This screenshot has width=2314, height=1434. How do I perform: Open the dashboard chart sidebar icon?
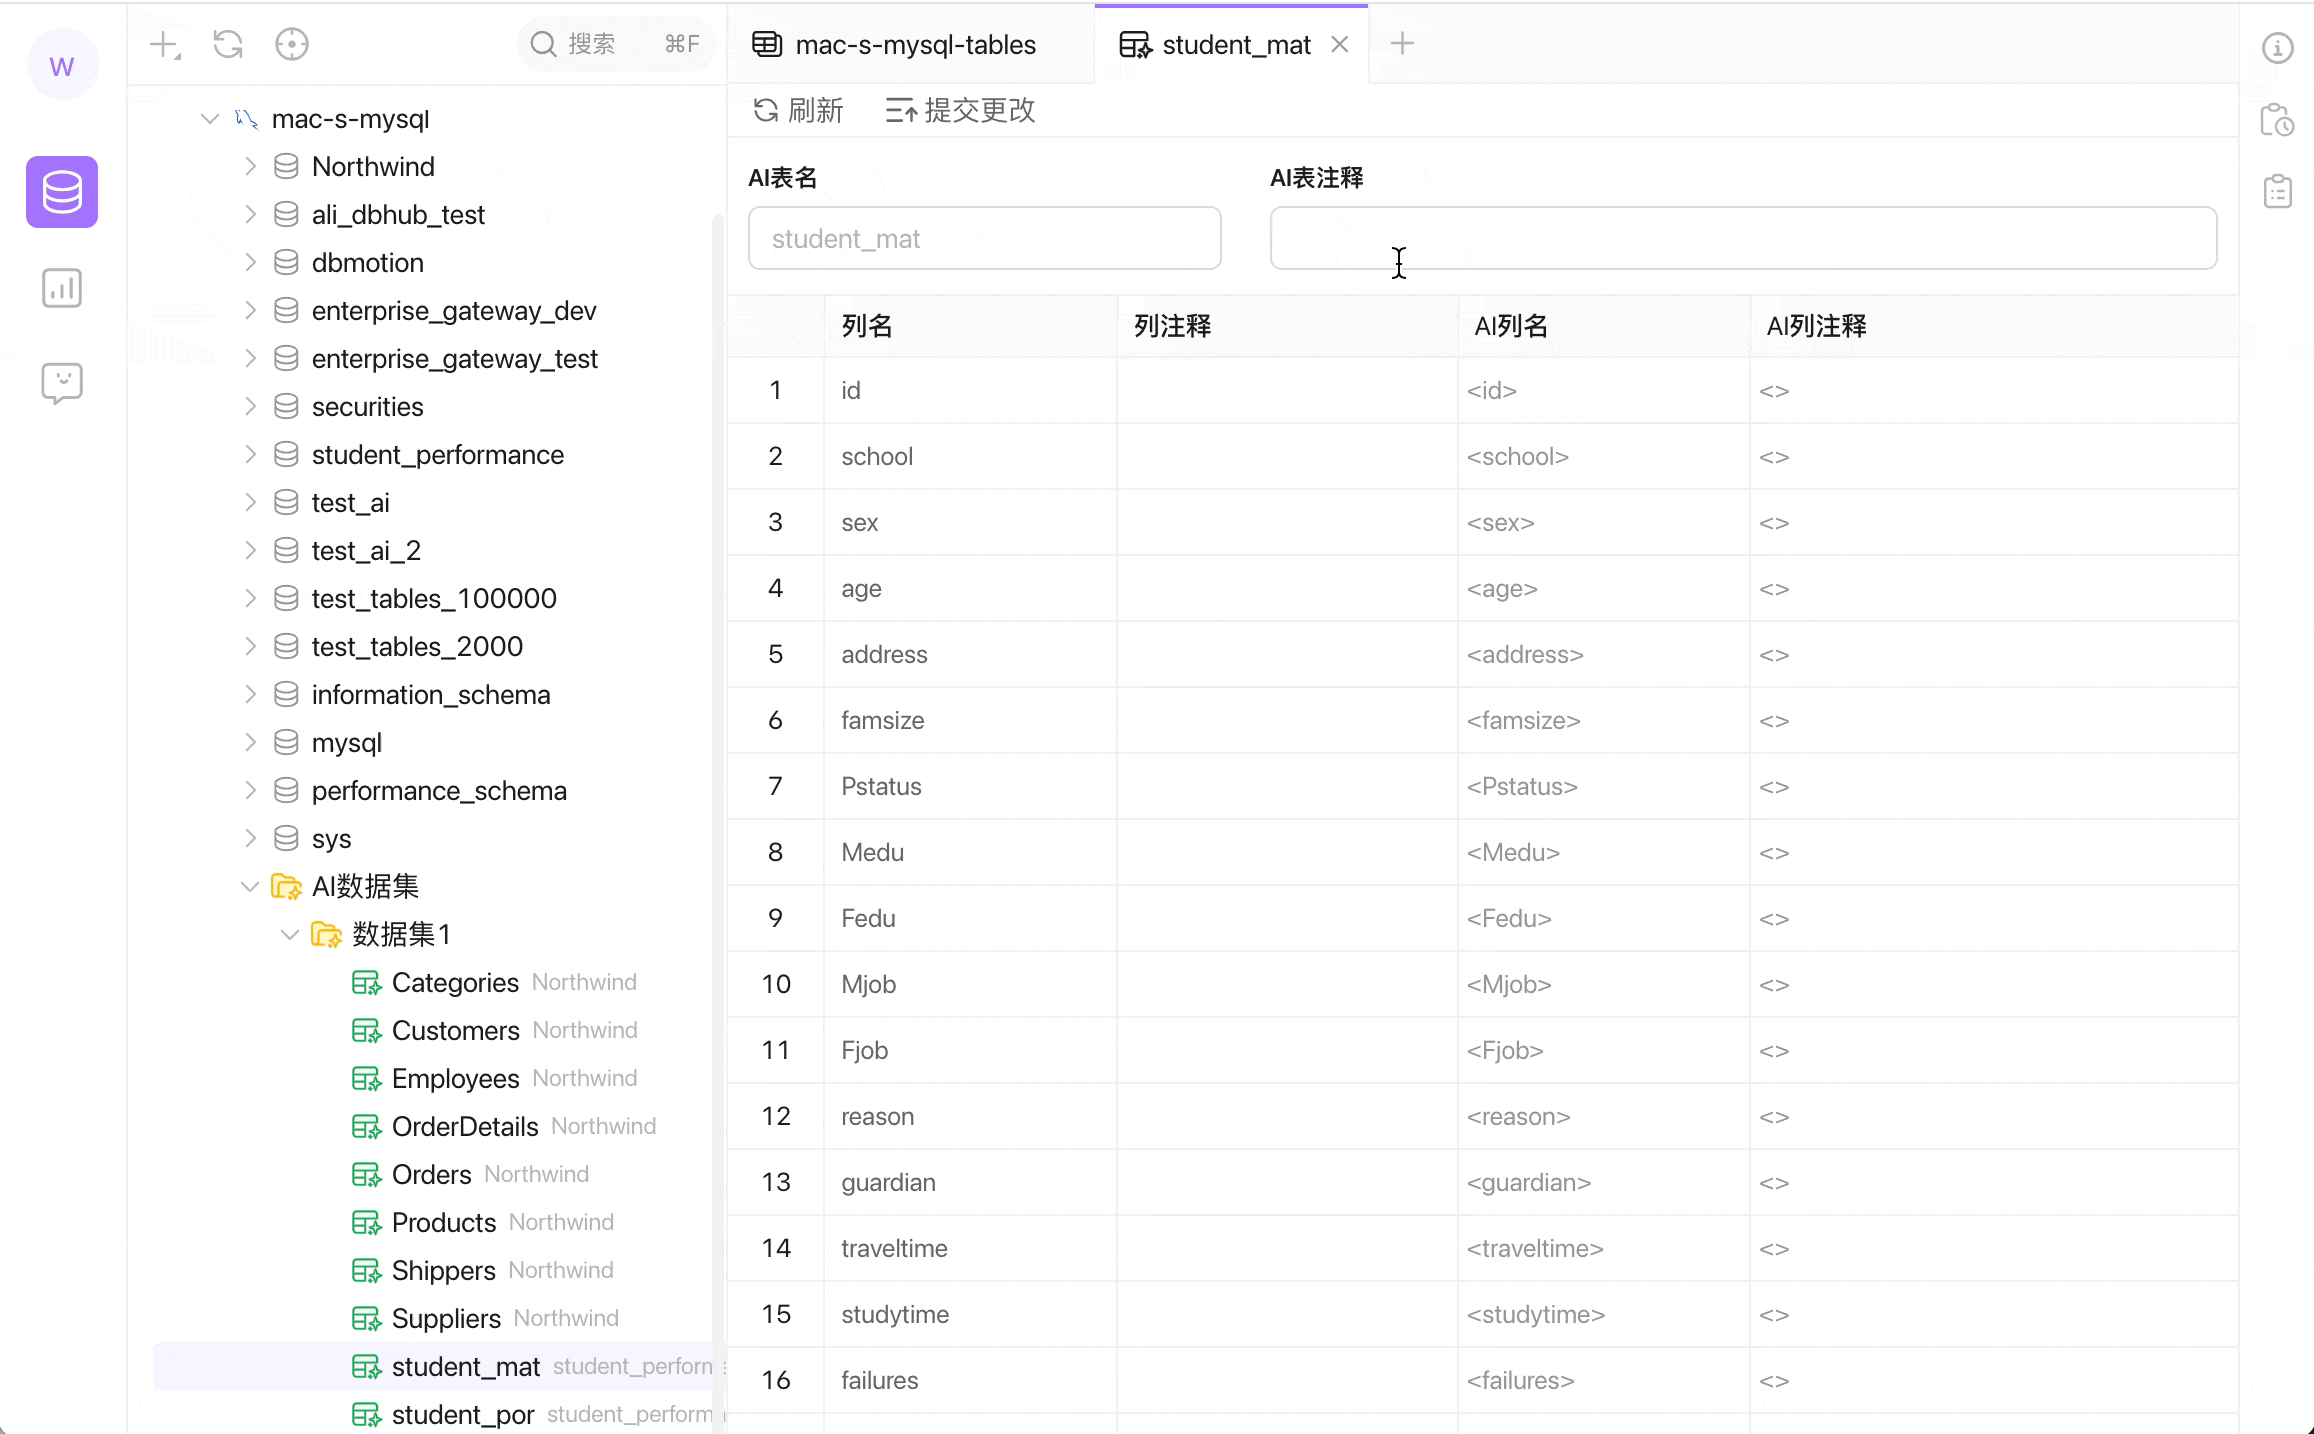[x=62, y=289]
